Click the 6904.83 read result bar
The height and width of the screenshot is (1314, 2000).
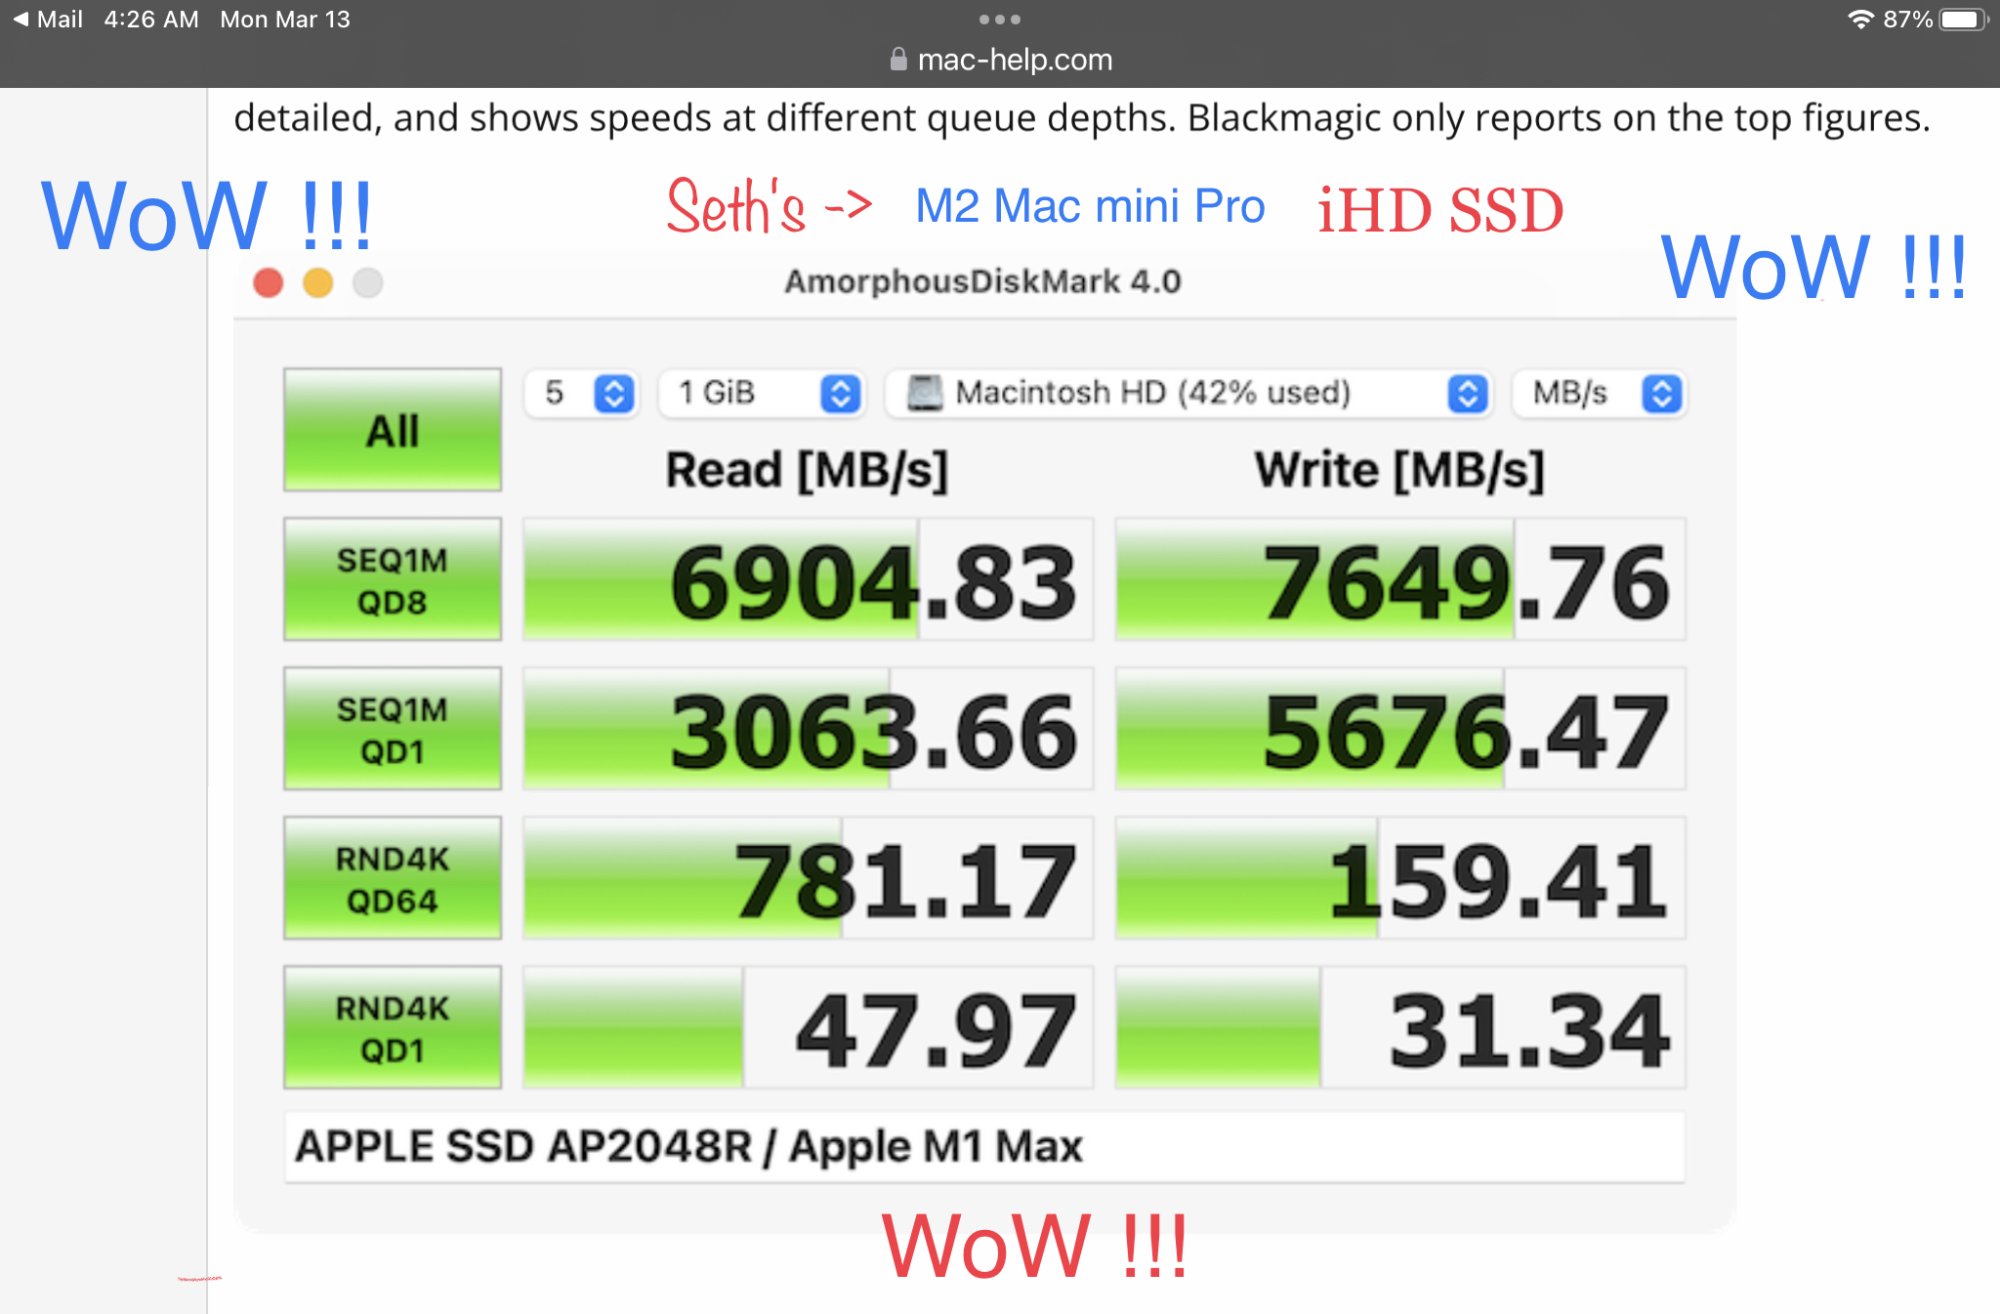807,580
